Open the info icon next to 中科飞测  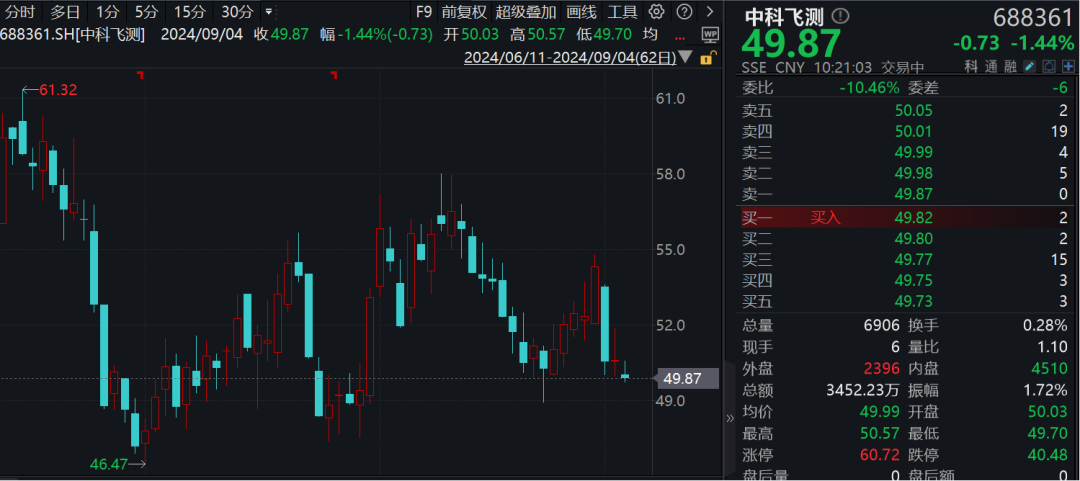[842, 17]
